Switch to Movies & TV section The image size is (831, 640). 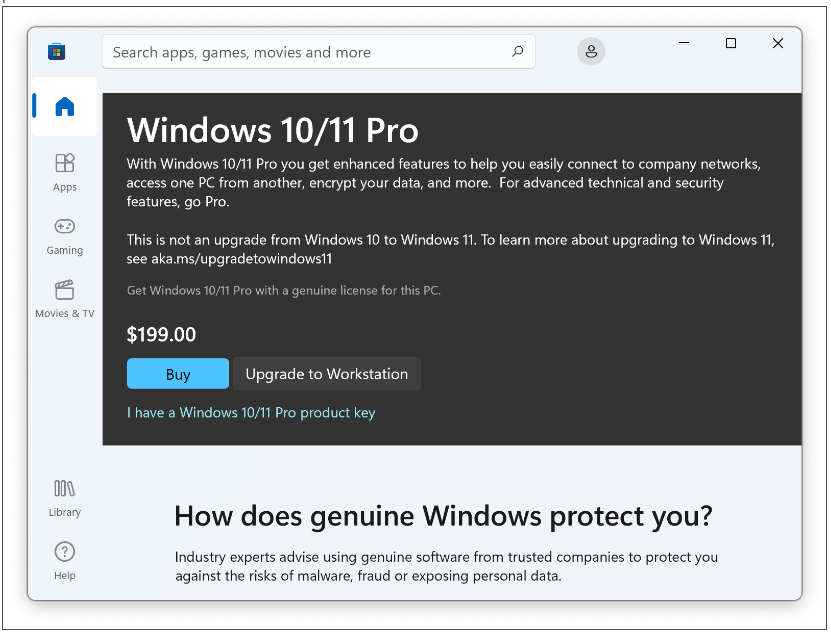coord(65,298)
